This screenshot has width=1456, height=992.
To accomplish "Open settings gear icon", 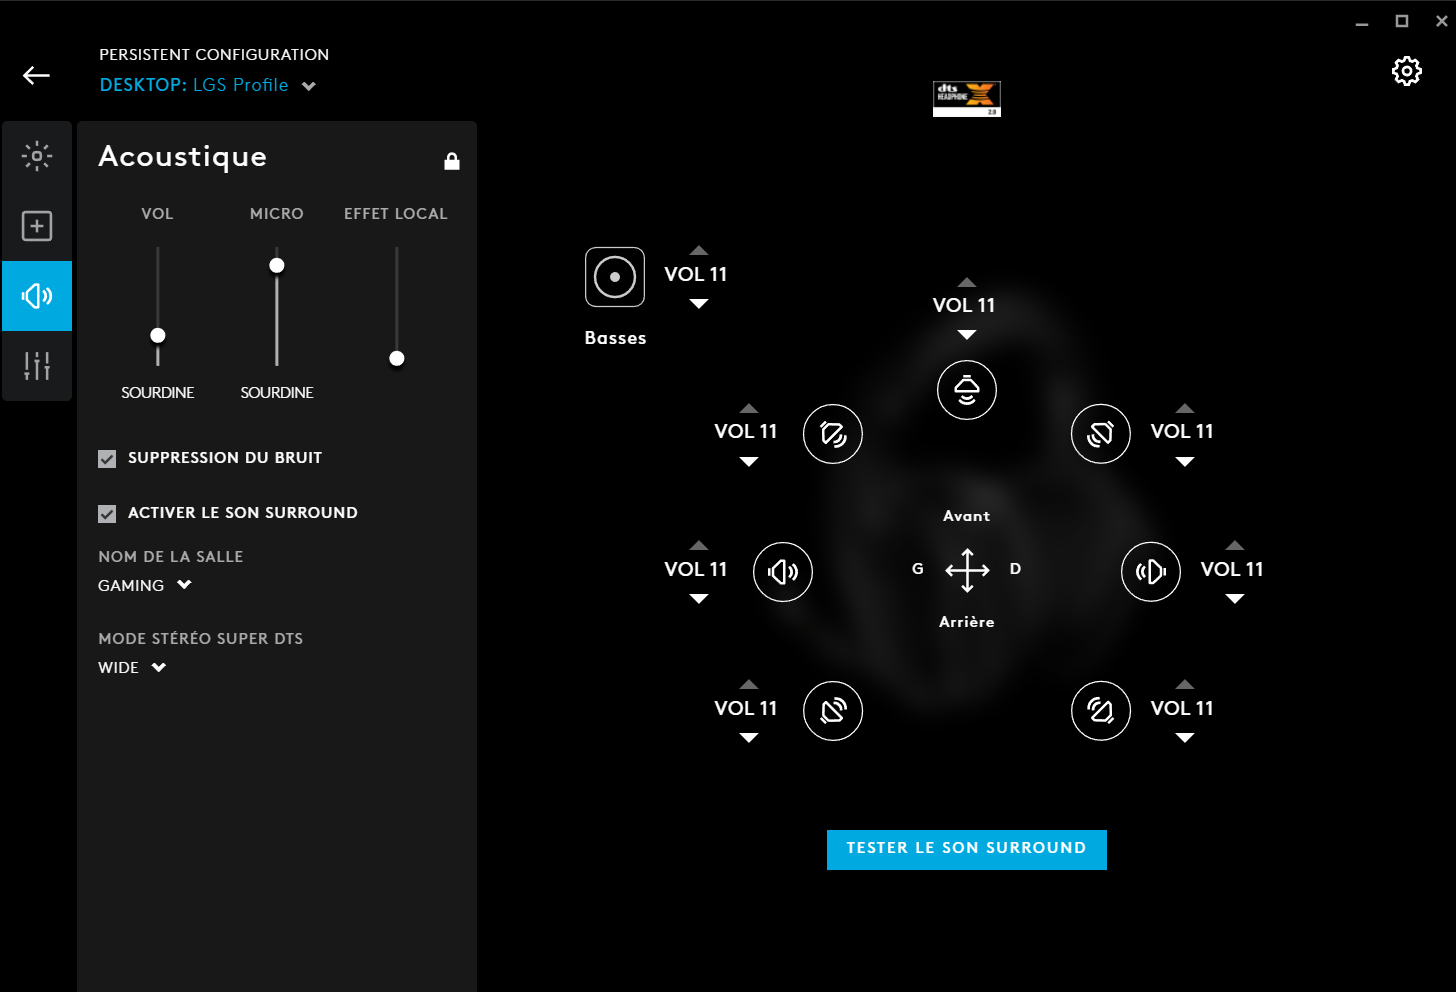I will (x=1407, y=71).
